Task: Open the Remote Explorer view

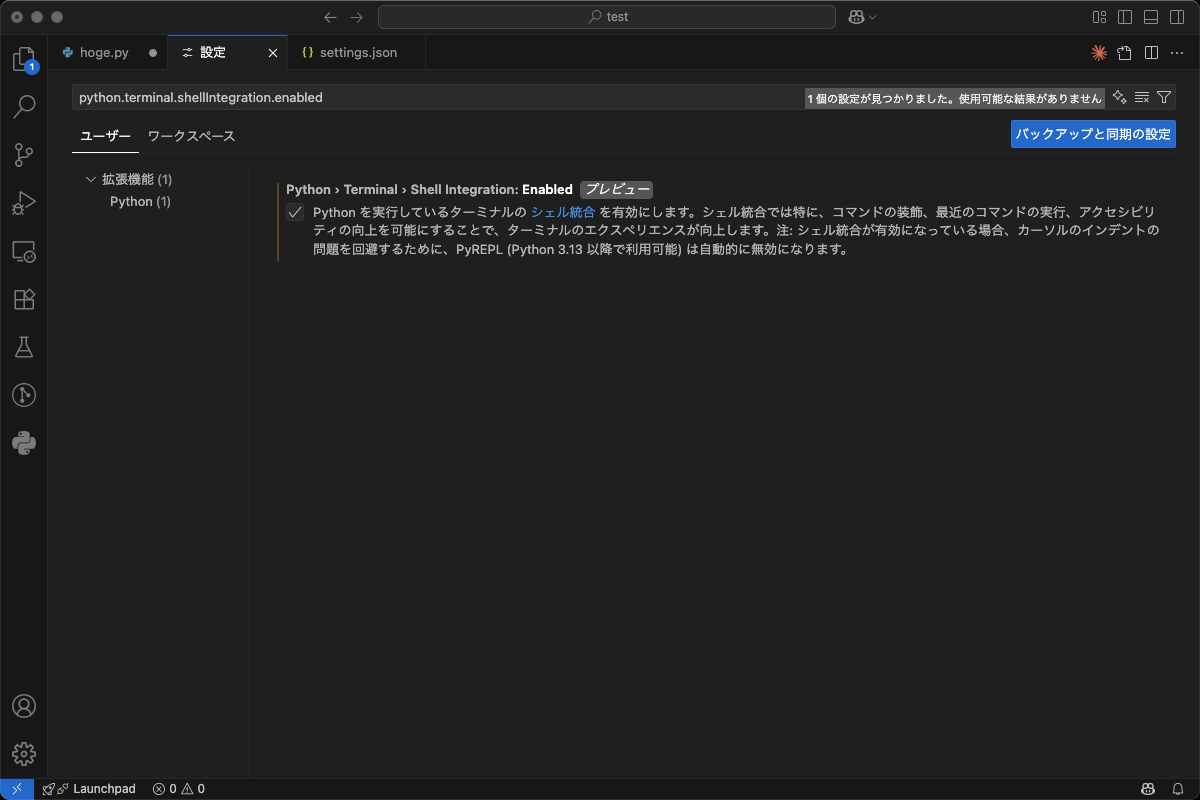Action: tap(23, 251)
